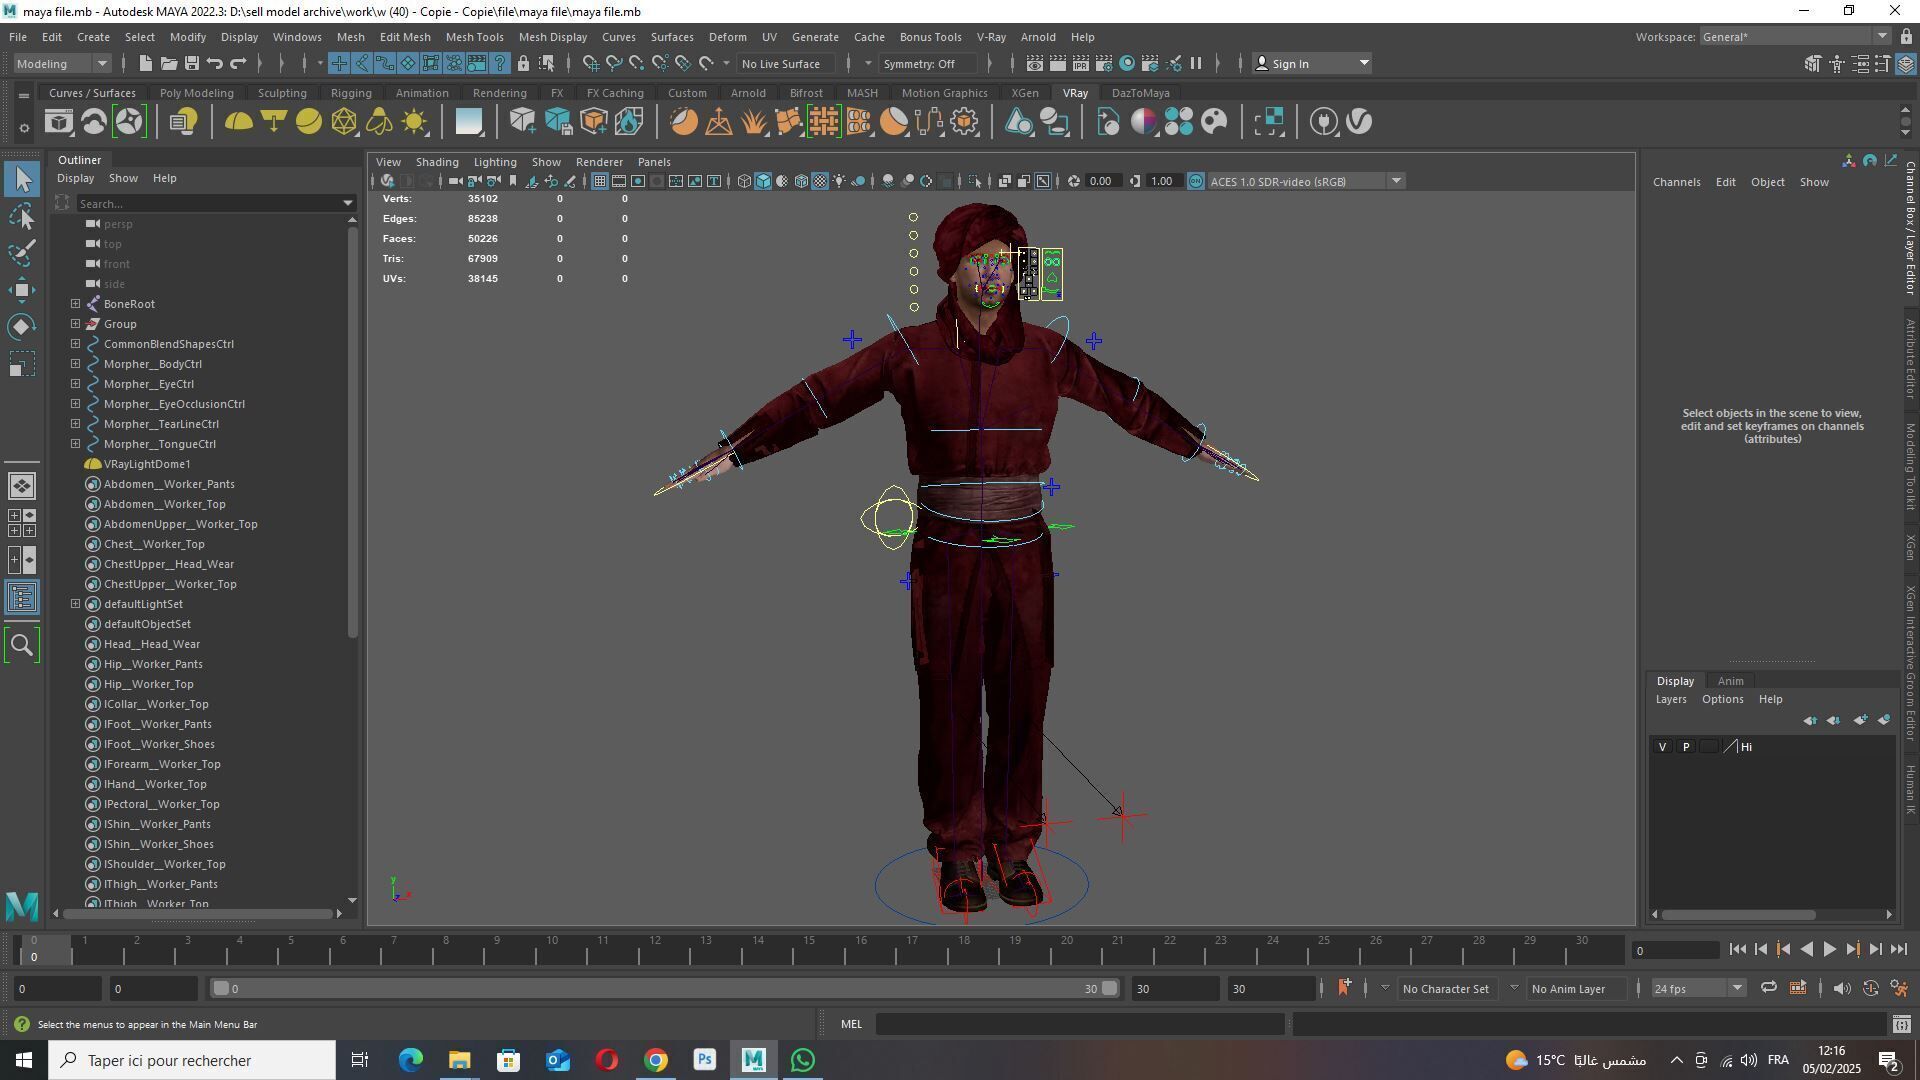Viewport: 1920px width, 1080px height.
Task: Open the Mesh Tools menu
Action: 474,37
